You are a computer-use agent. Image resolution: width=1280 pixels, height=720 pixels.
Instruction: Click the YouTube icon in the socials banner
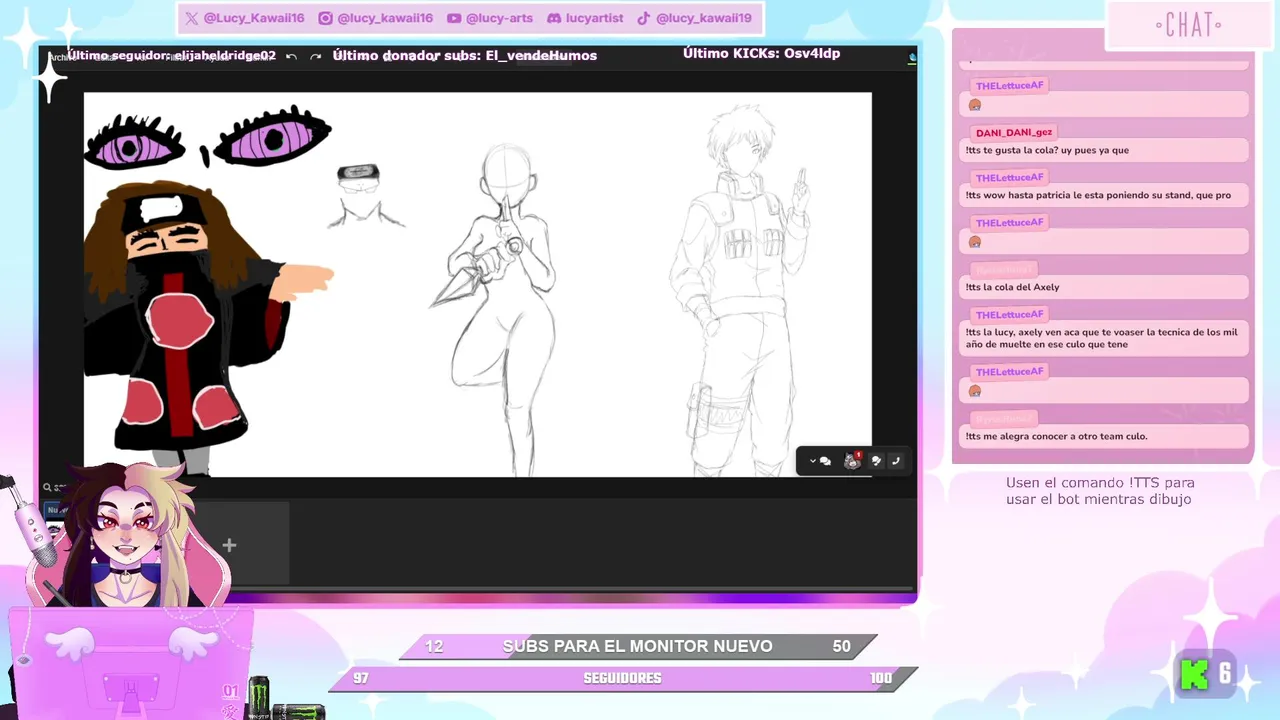454,18
